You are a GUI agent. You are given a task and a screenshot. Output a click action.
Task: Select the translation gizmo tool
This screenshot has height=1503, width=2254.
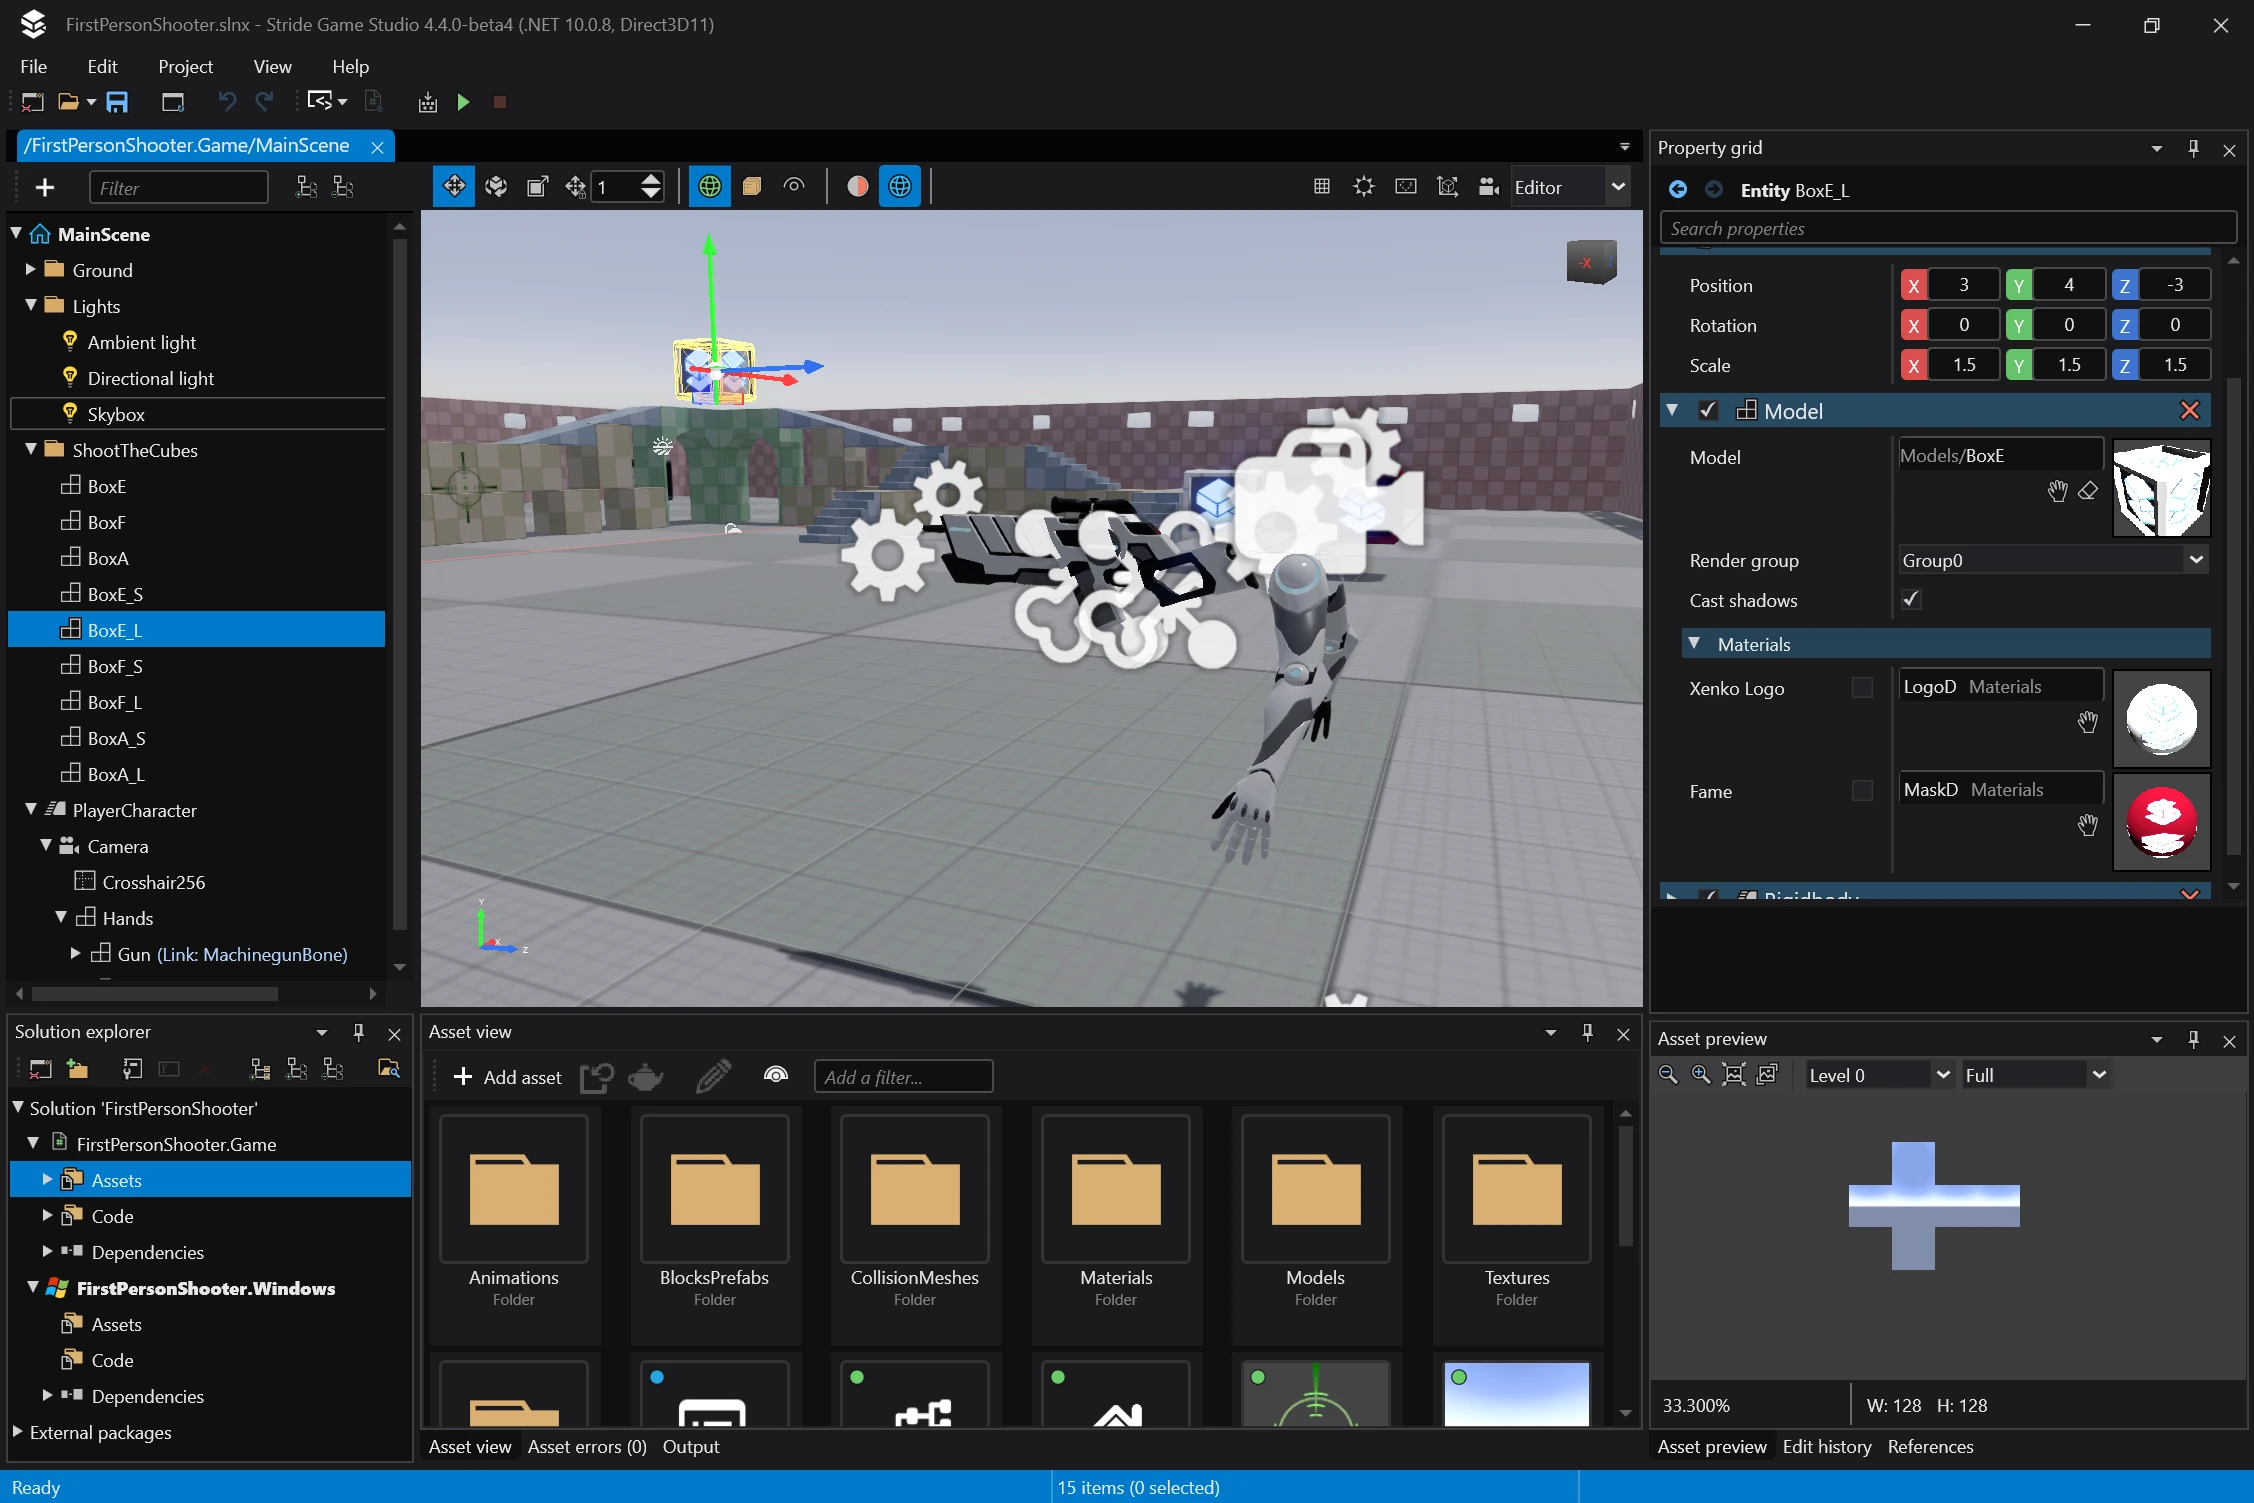point(453,187)
